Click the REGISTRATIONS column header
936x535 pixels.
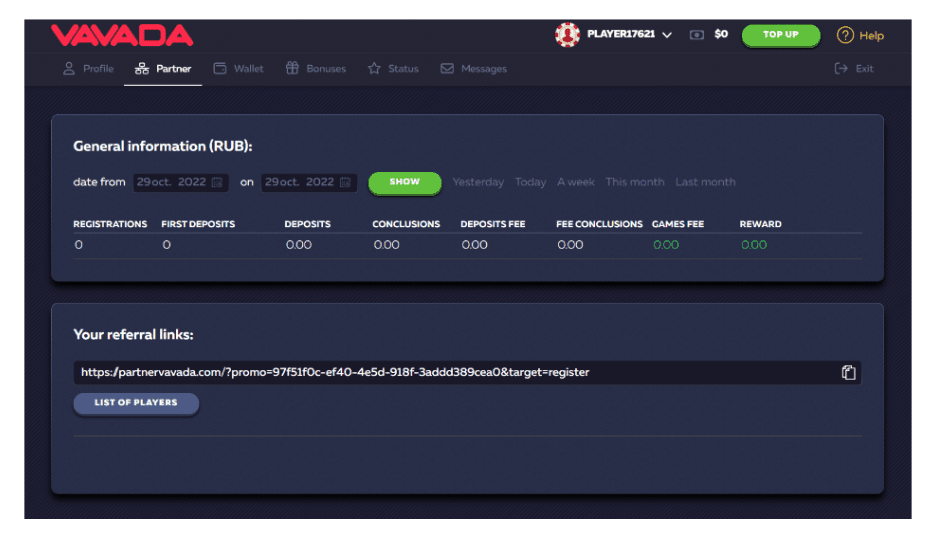[x=110, y=224]
